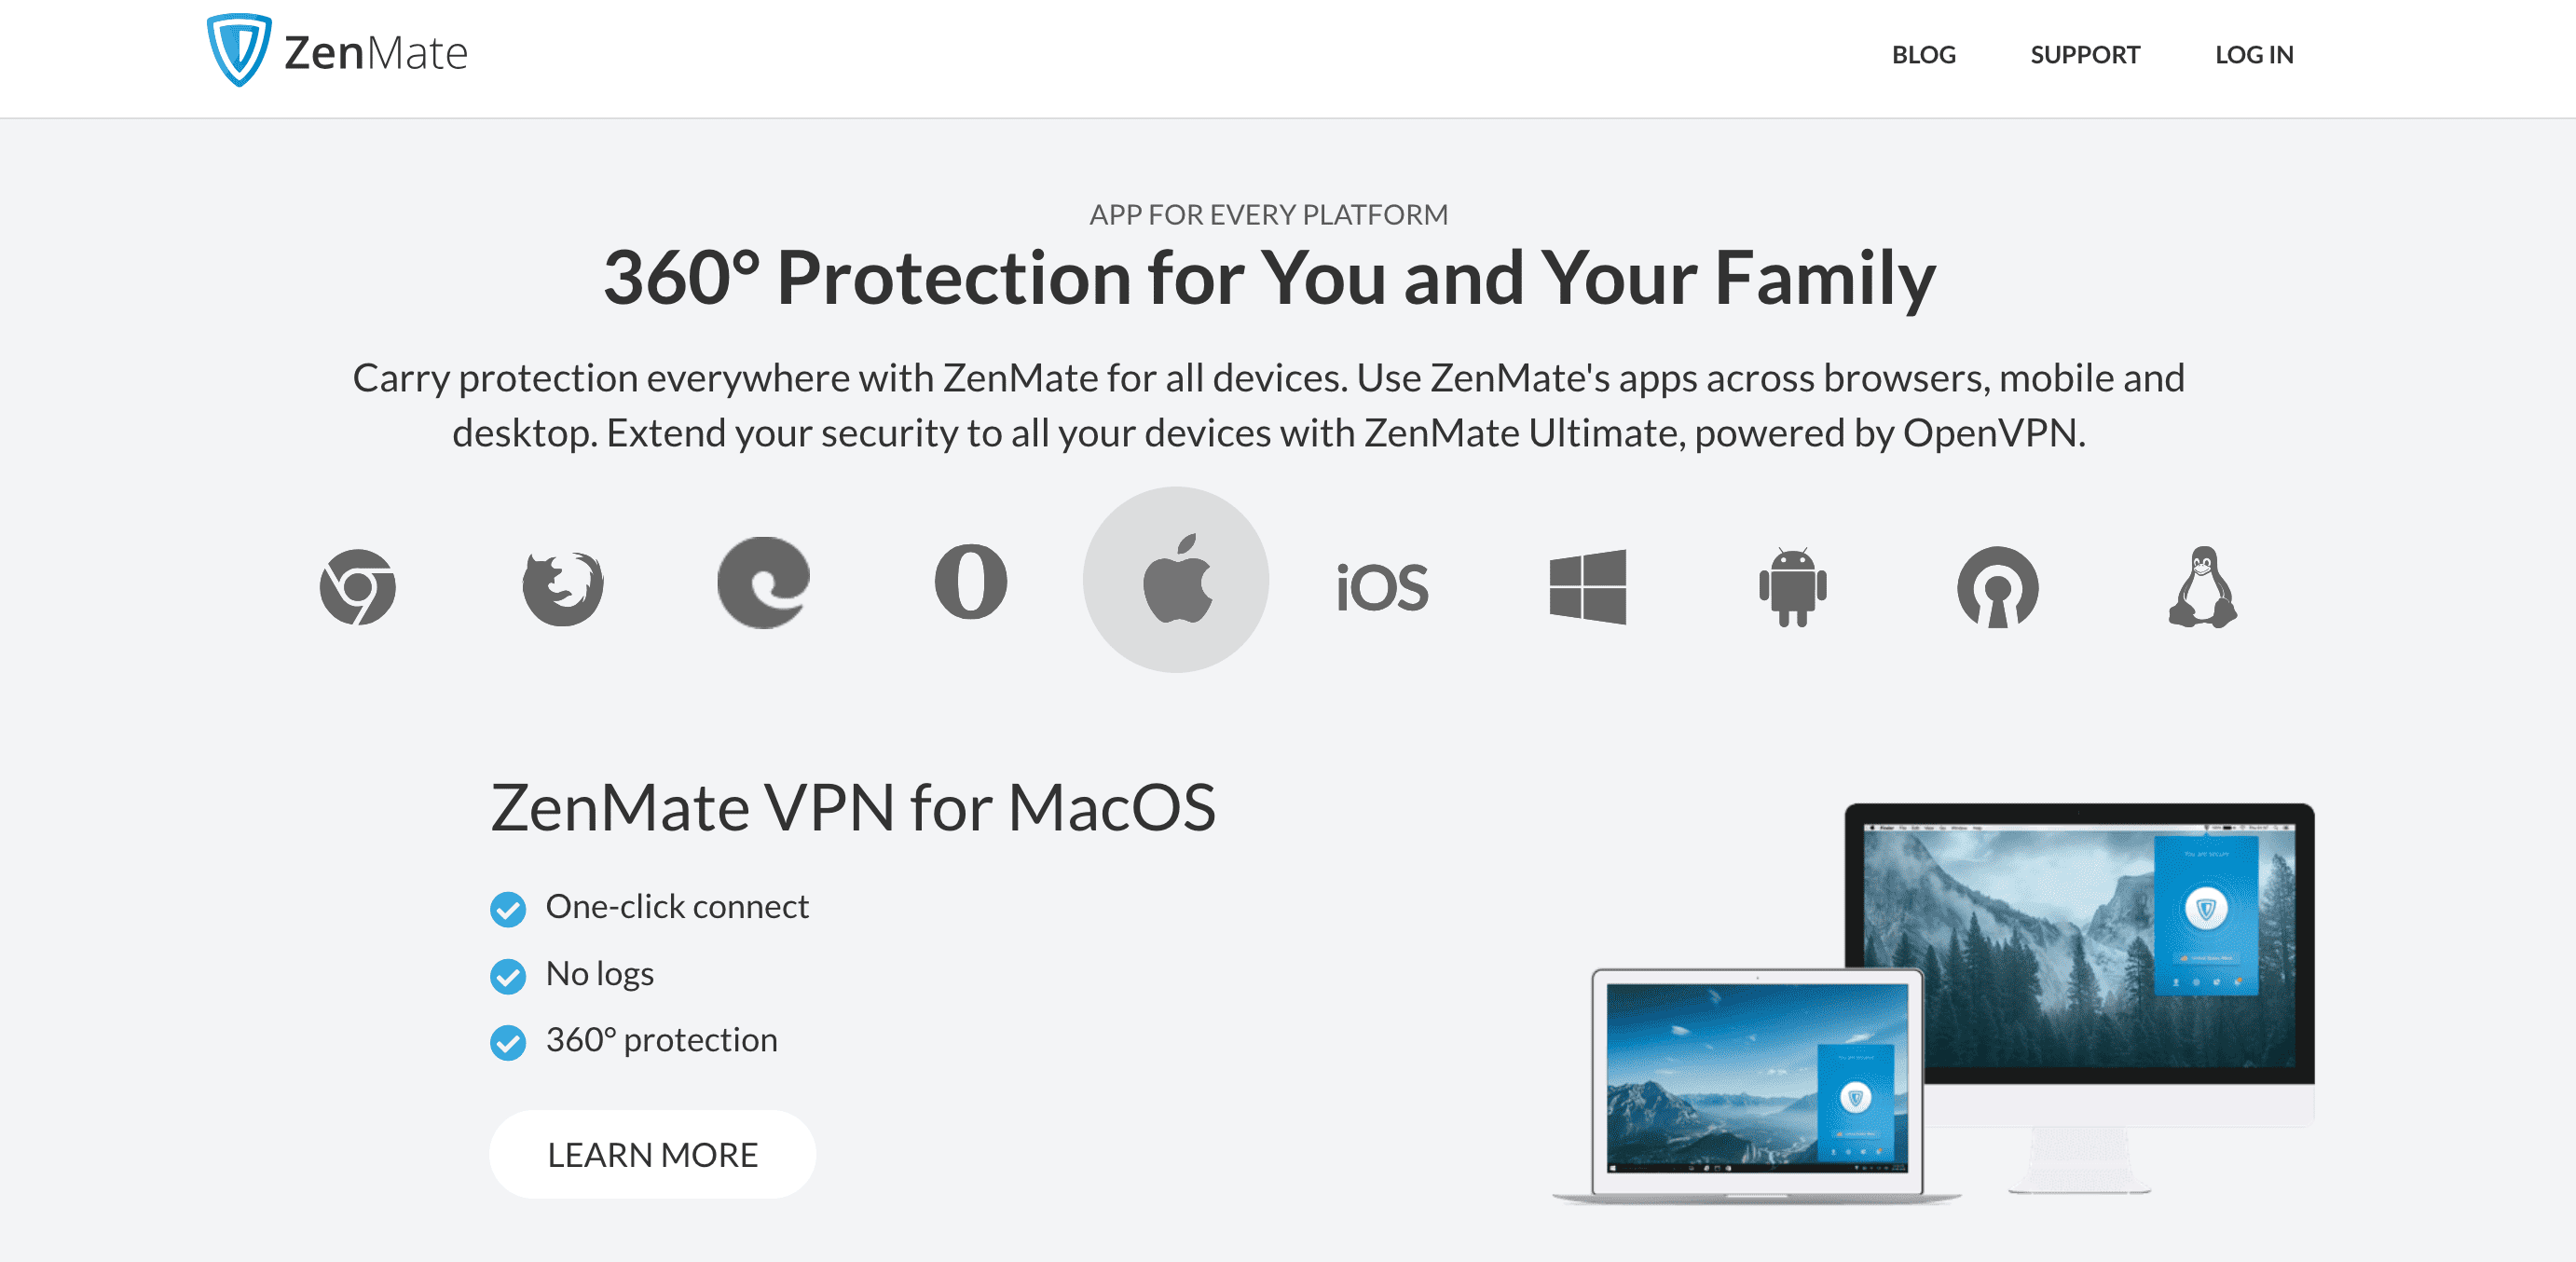Select the Chrome browser platform icon

click(358, 586)
